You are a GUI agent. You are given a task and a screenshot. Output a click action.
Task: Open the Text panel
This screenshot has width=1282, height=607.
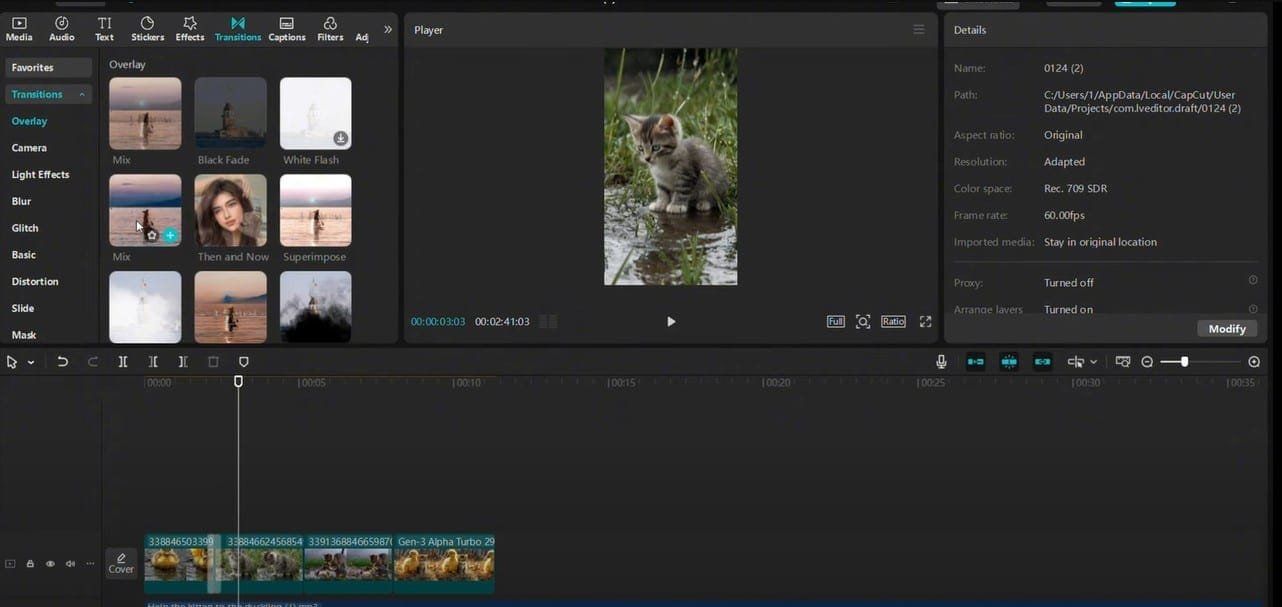point(104,29)
